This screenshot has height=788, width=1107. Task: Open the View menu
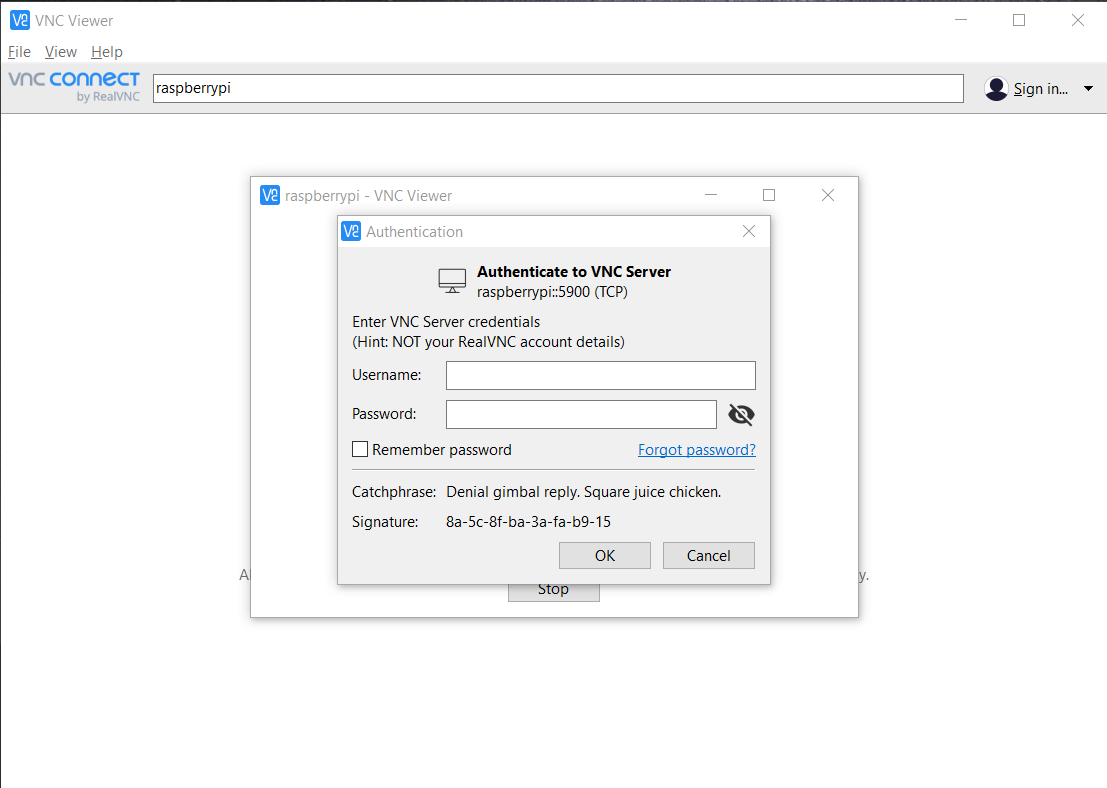click(x=60, y=52)
